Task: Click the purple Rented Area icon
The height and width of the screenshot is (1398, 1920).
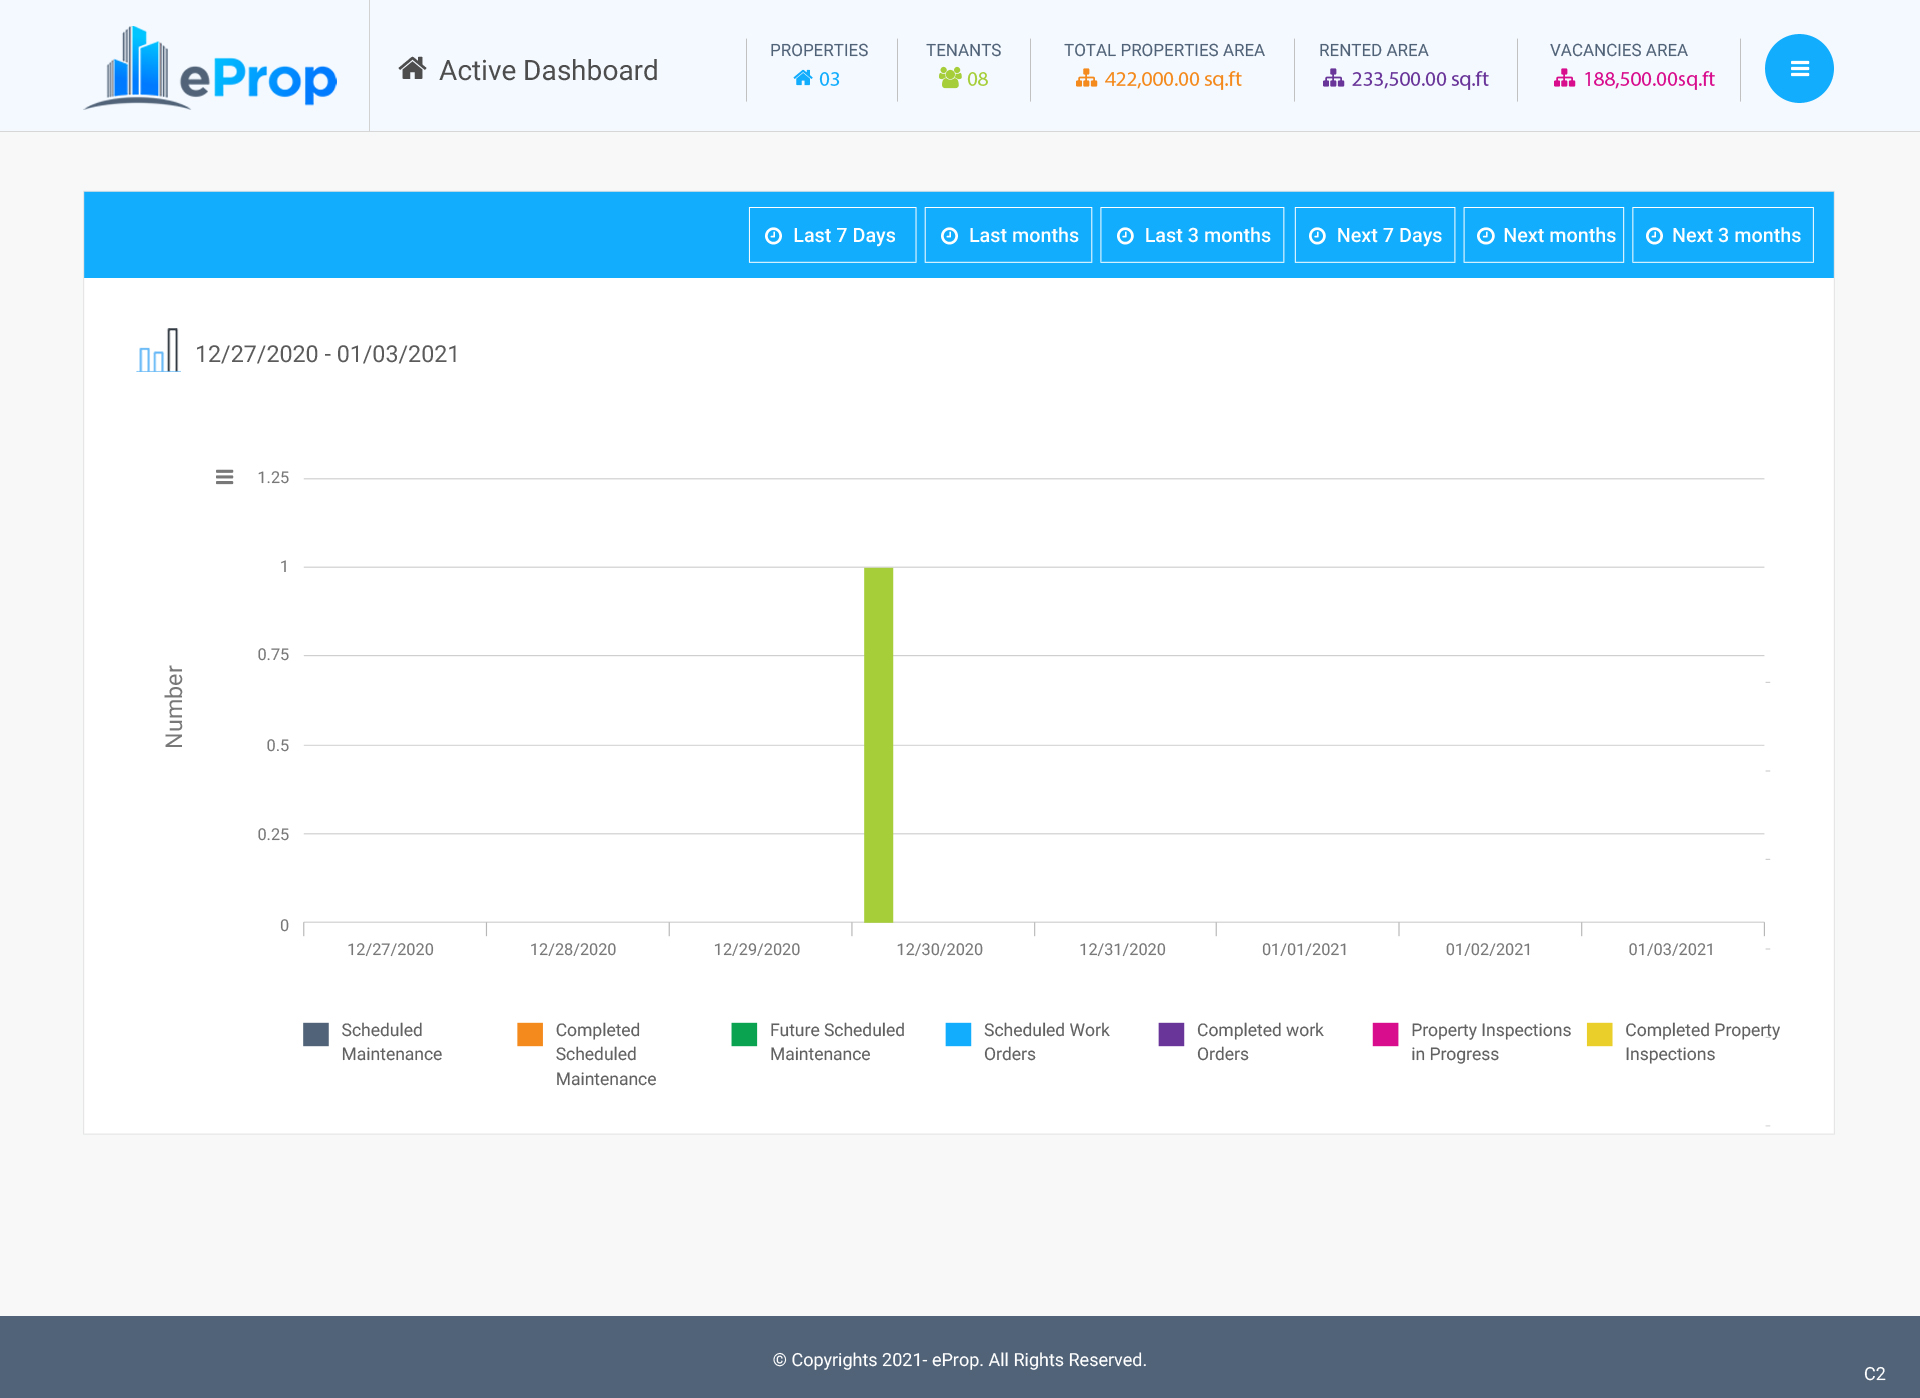Action: pos(1333,78)
